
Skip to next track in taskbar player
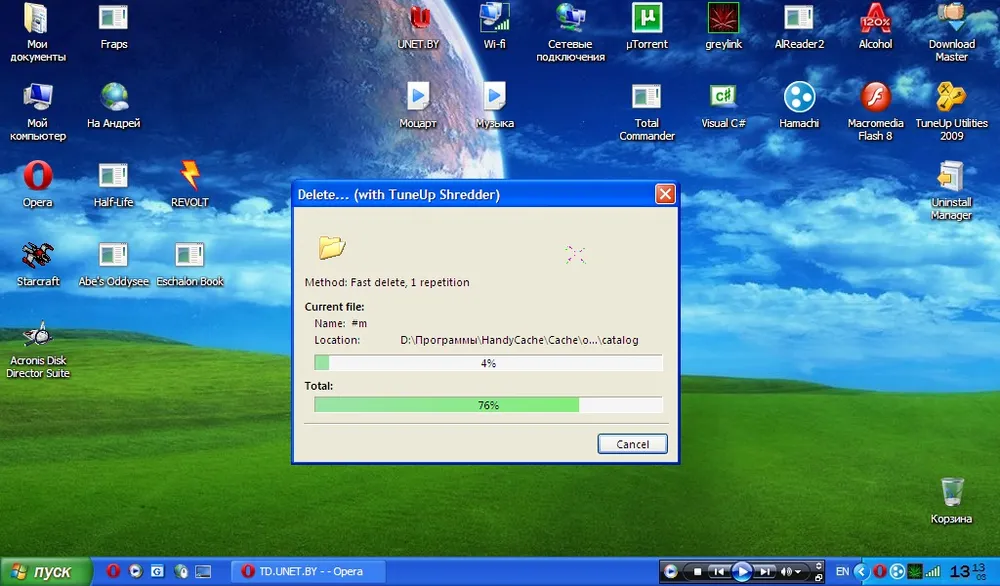click(x=765, y=572)
